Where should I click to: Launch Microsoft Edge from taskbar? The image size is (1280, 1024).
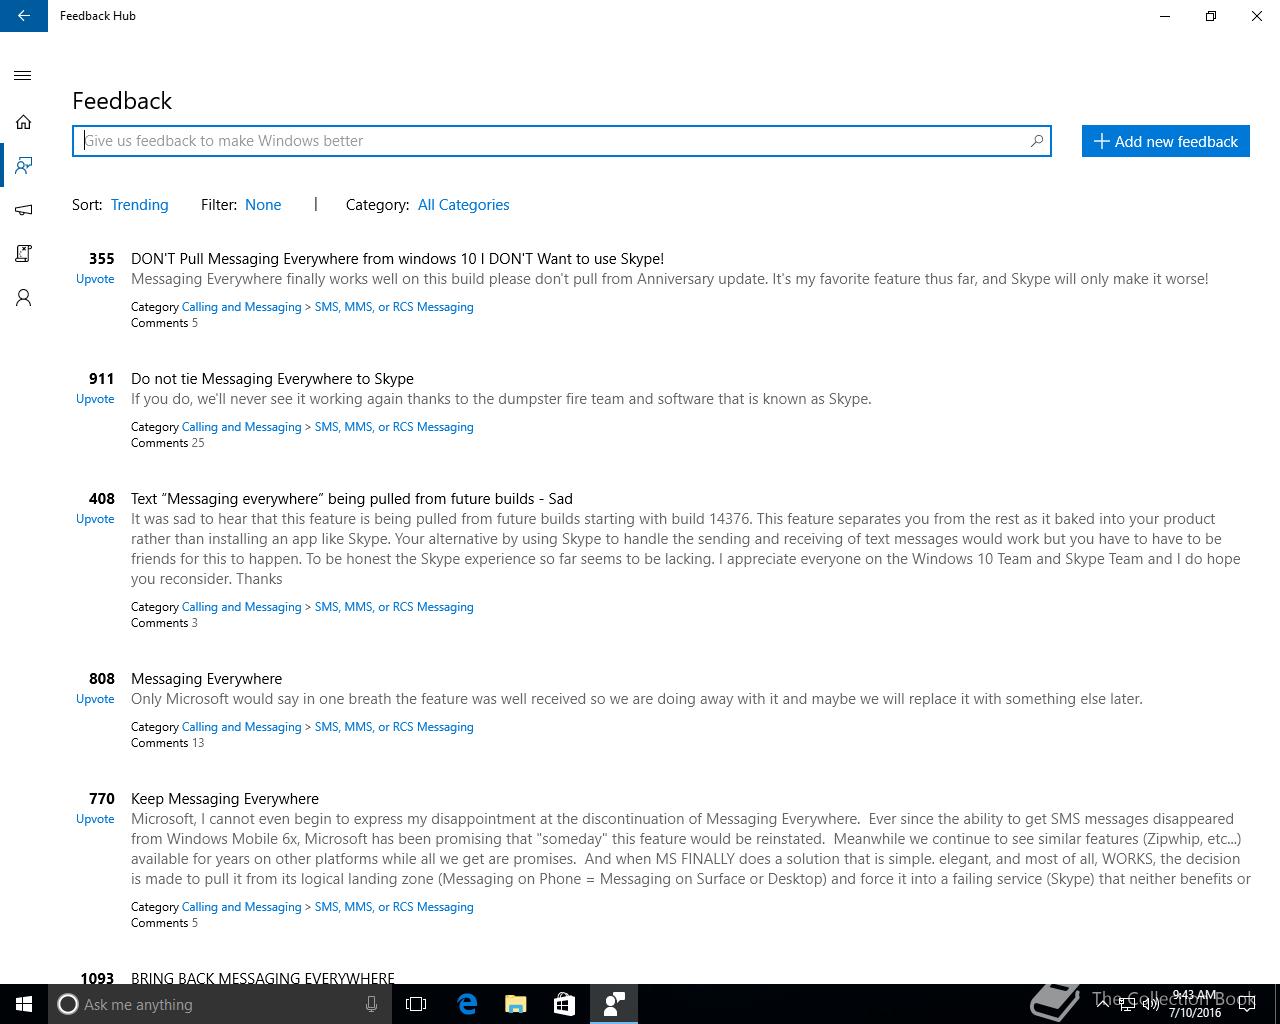[467, 1004]
